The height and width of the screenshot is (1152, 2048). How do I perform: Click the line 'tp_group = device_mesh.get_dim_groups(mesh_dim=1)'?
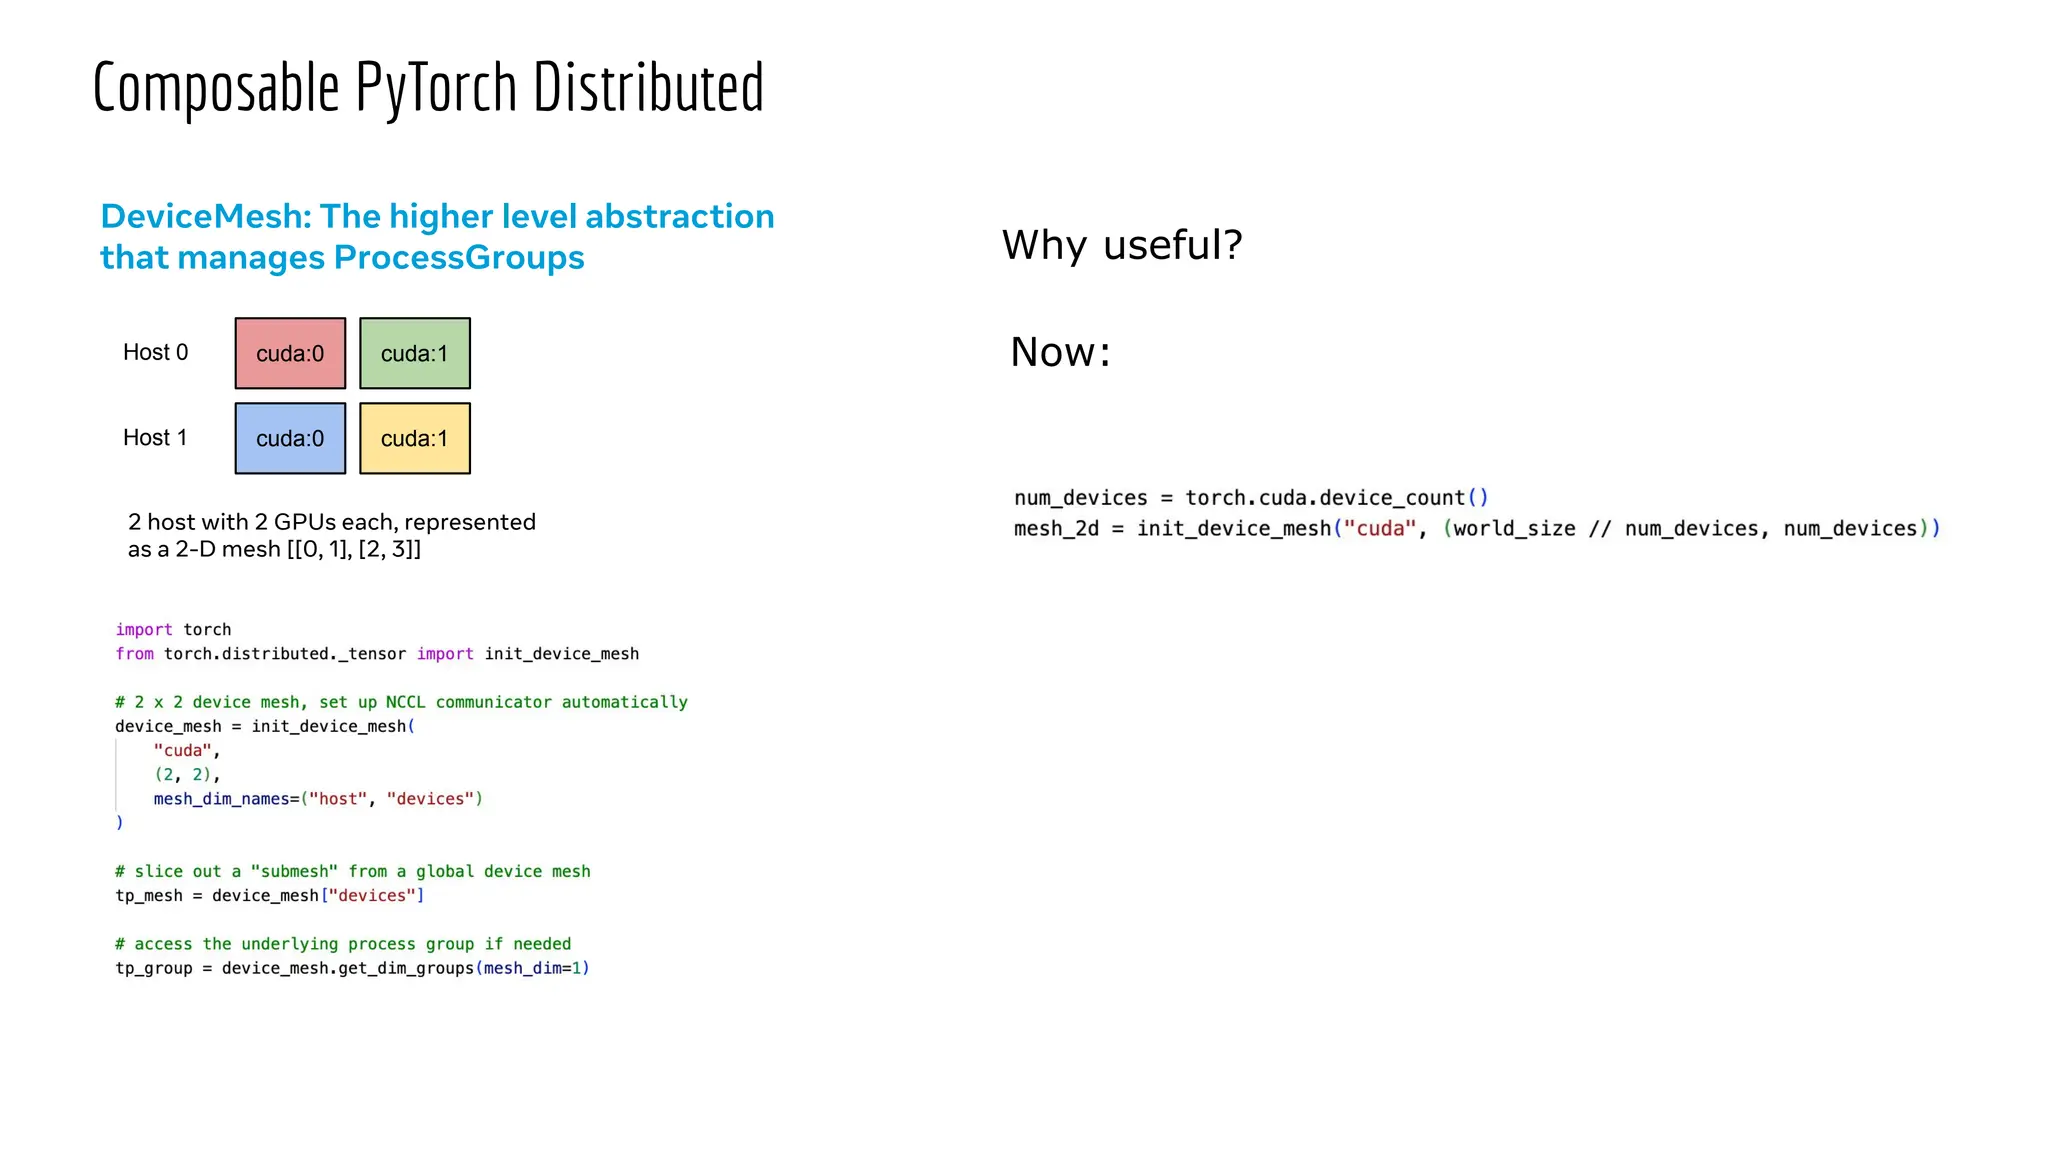(x=352, y=968)
